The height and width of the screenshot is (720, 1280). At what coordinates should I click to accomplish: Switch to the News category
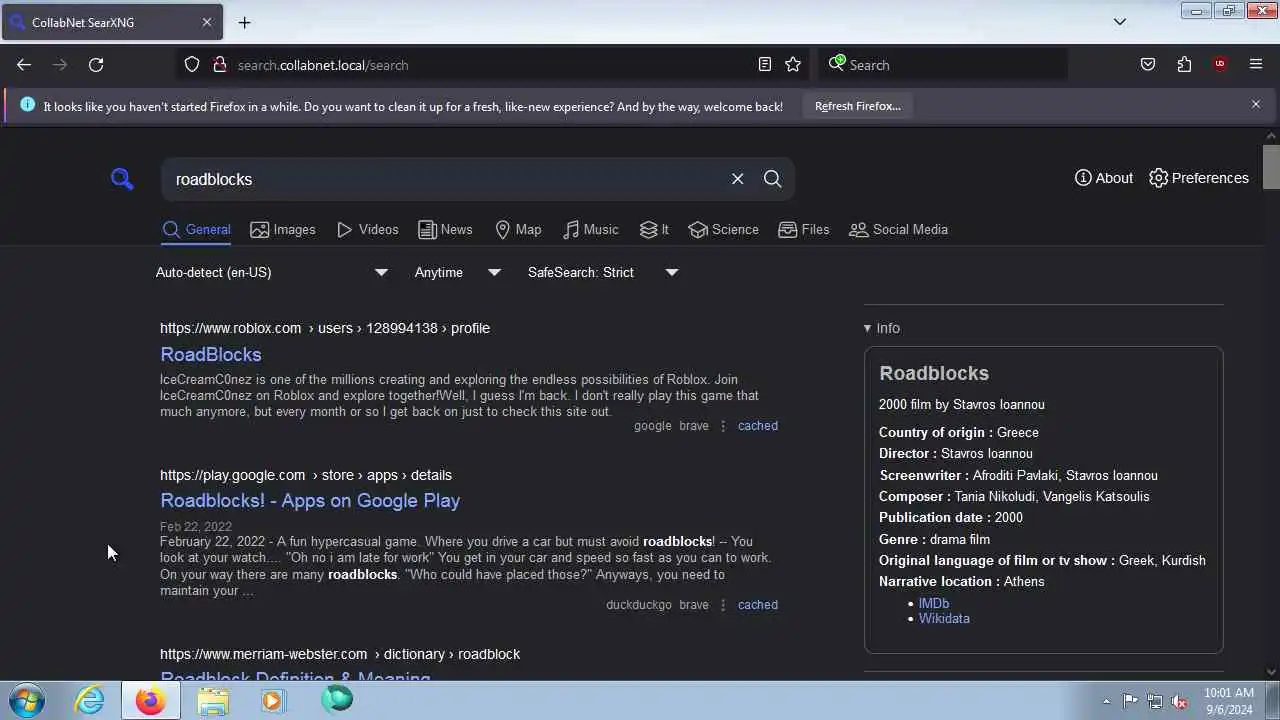click(446, 229)
